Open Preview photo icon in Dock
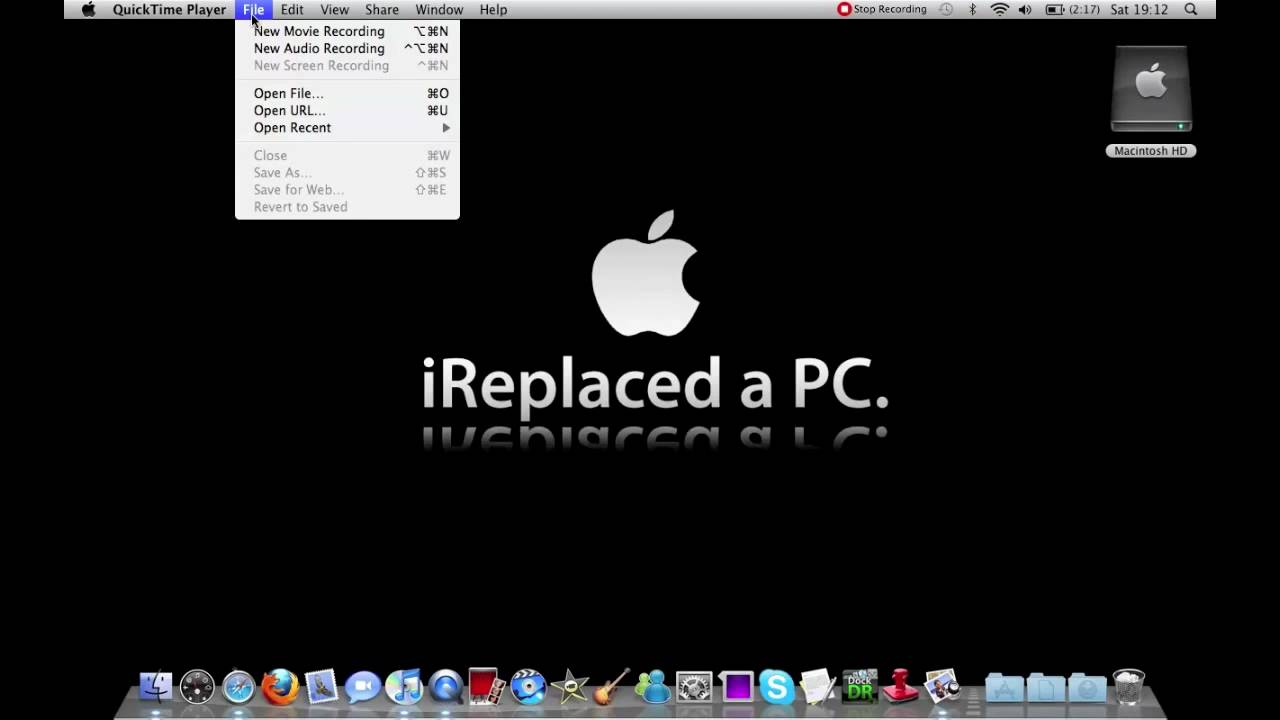The width and height of the screenshot is (1280, 720). coord(941,687)
